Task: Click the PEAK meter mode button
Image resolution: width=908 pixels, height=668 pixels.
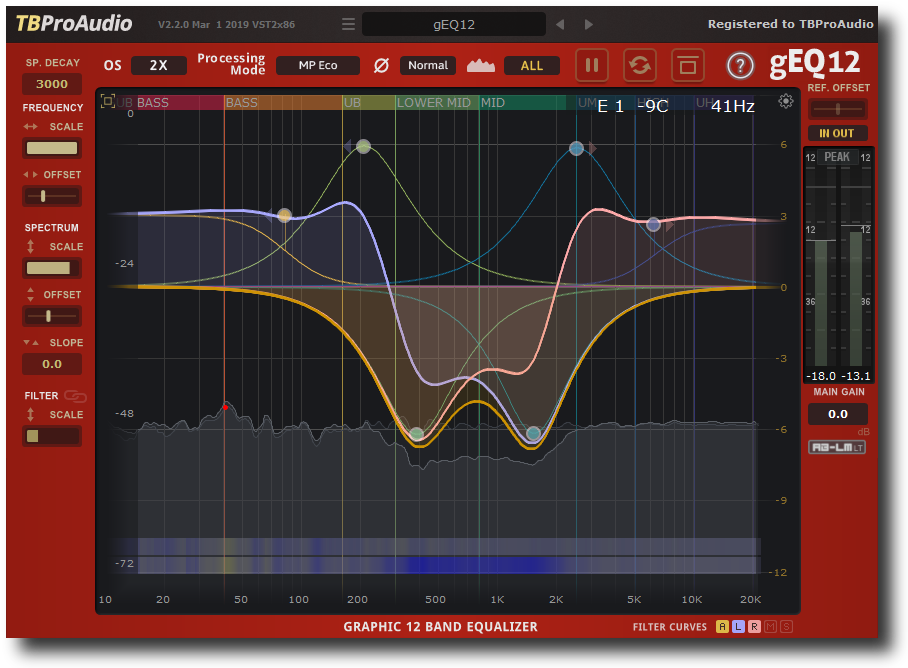Action: click(x=837, y=157)
